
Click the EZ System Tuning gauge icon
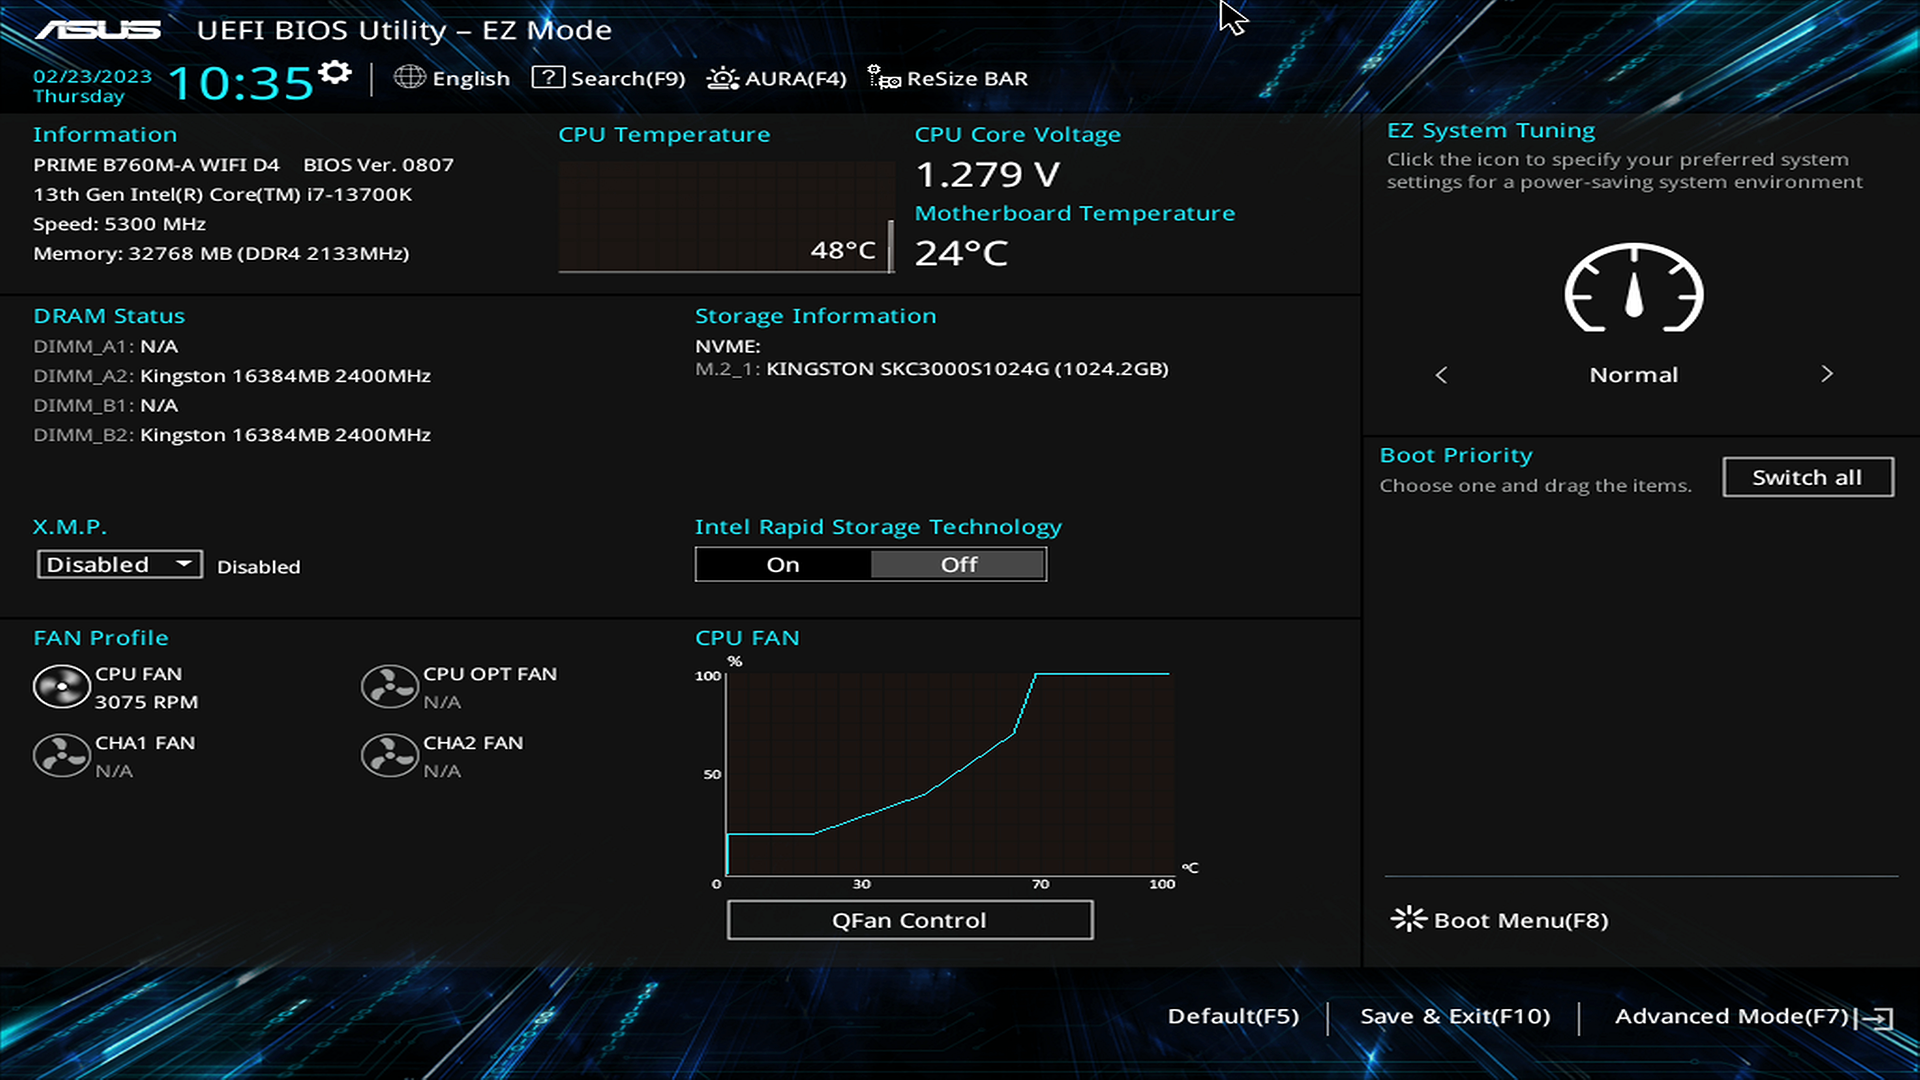coord(1633,289)
